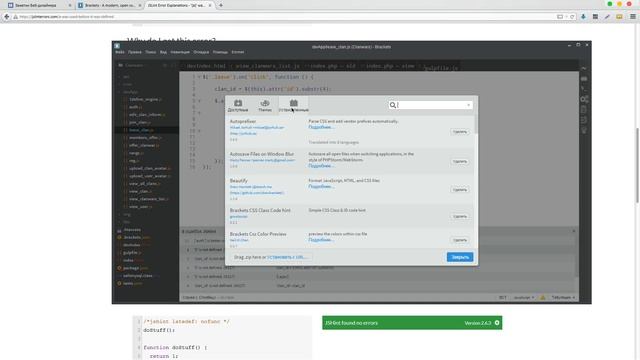Image resolution: width=640 pixels, height=360 pixels.
Task: Open Подробнее link for Beautify
Action: [321, 186]
